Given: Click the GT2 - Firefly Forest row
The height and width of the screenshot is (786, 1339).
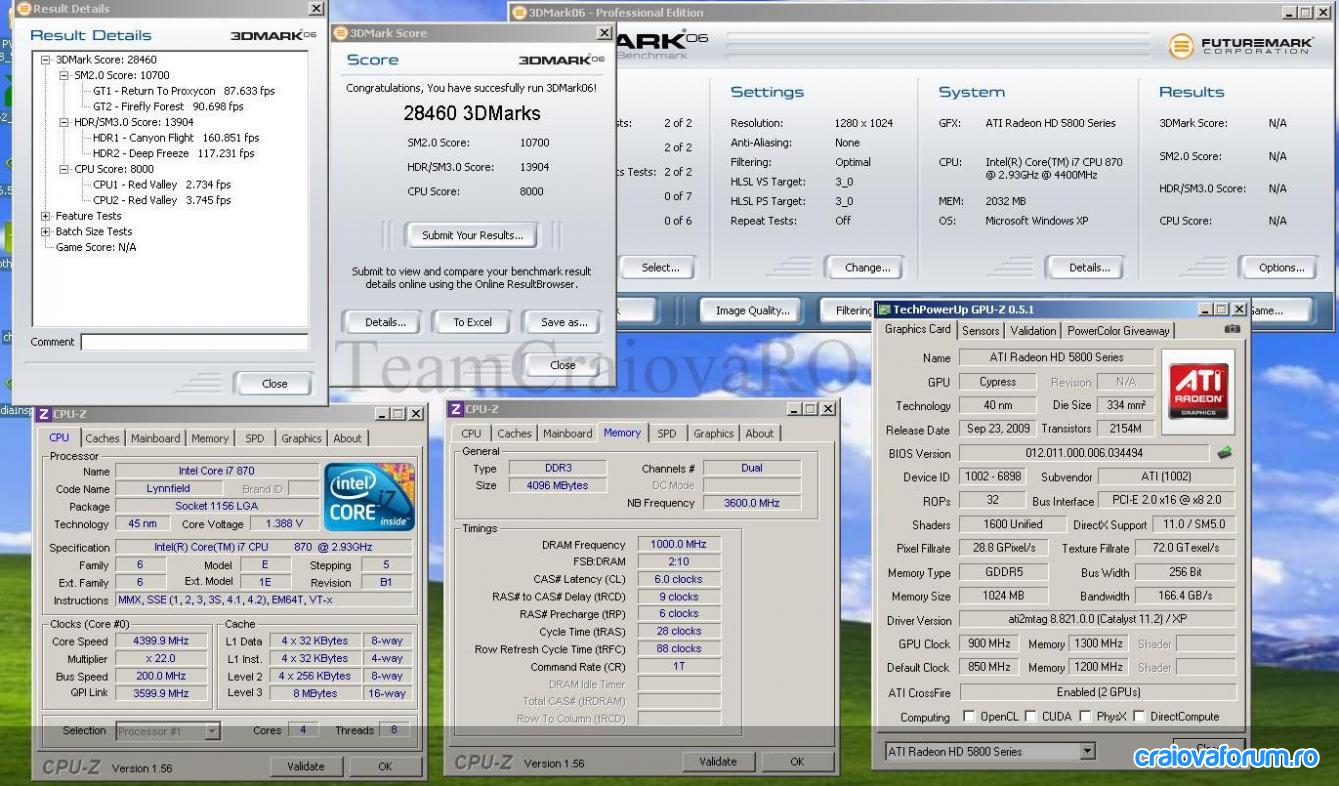Looking at the screenshot, I should 168,106.
